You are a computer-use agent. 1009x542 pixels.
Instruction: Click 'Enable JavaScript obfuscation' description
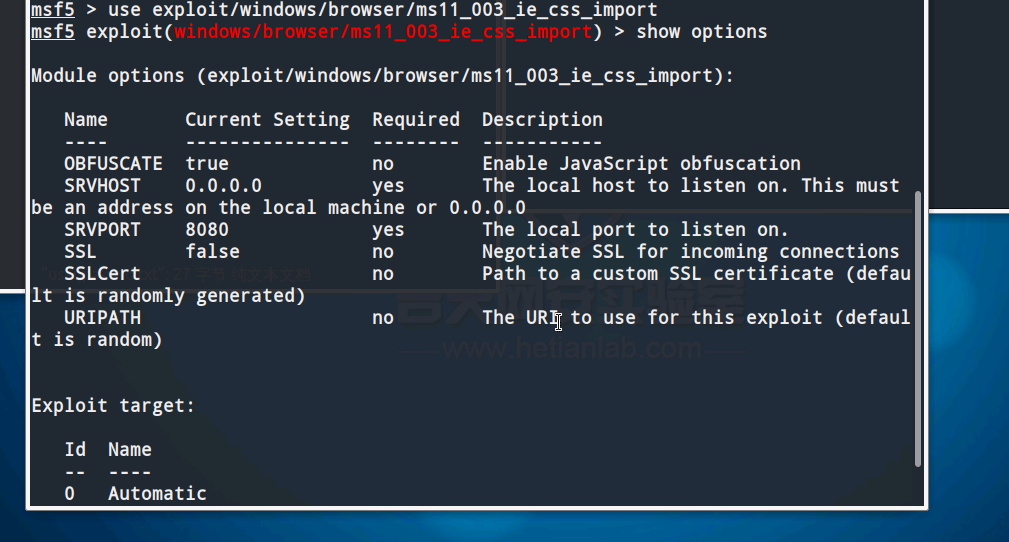pyautogui.click(x=641, y=164)
